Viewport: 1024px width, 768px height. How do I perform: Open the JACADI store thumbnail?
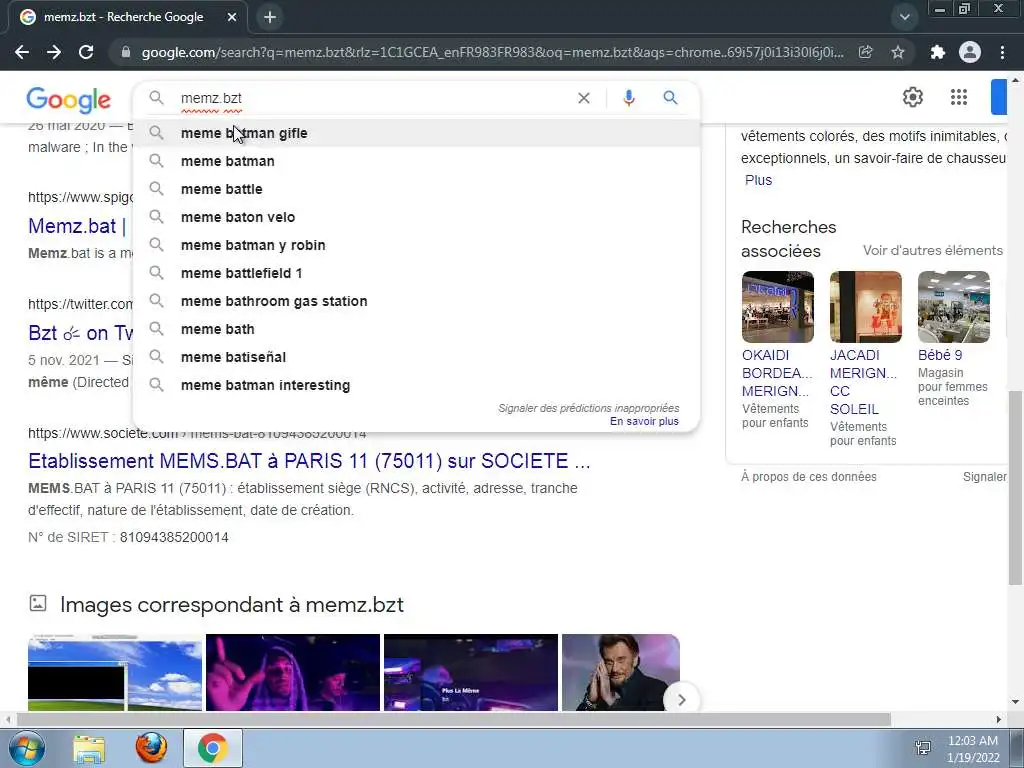click(866, 307)
